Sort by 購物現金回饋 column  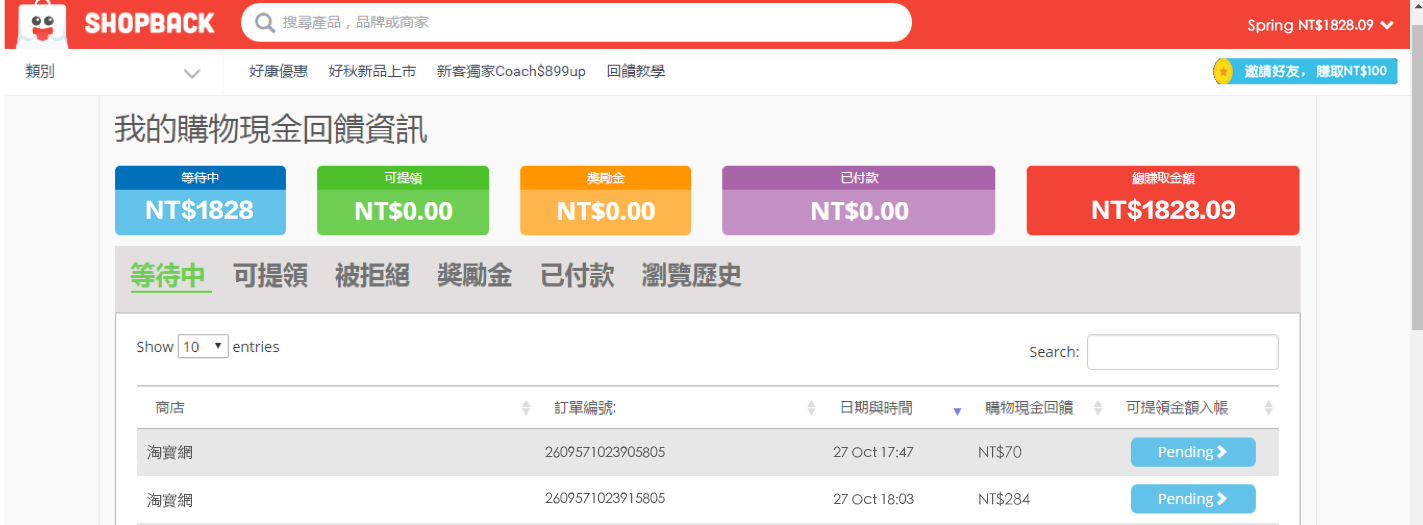(x=1037, y=408)
